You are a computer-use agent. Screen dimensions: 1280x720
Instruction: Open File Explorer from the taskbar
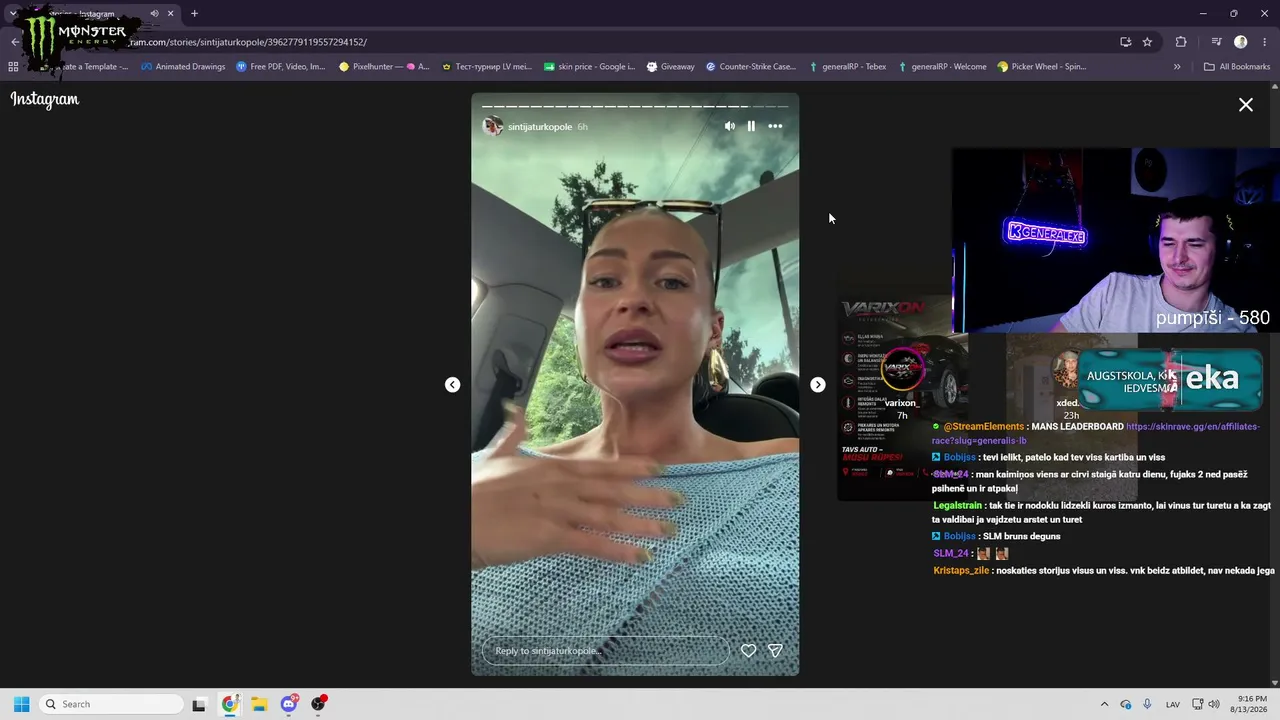[x=259, y=704]
